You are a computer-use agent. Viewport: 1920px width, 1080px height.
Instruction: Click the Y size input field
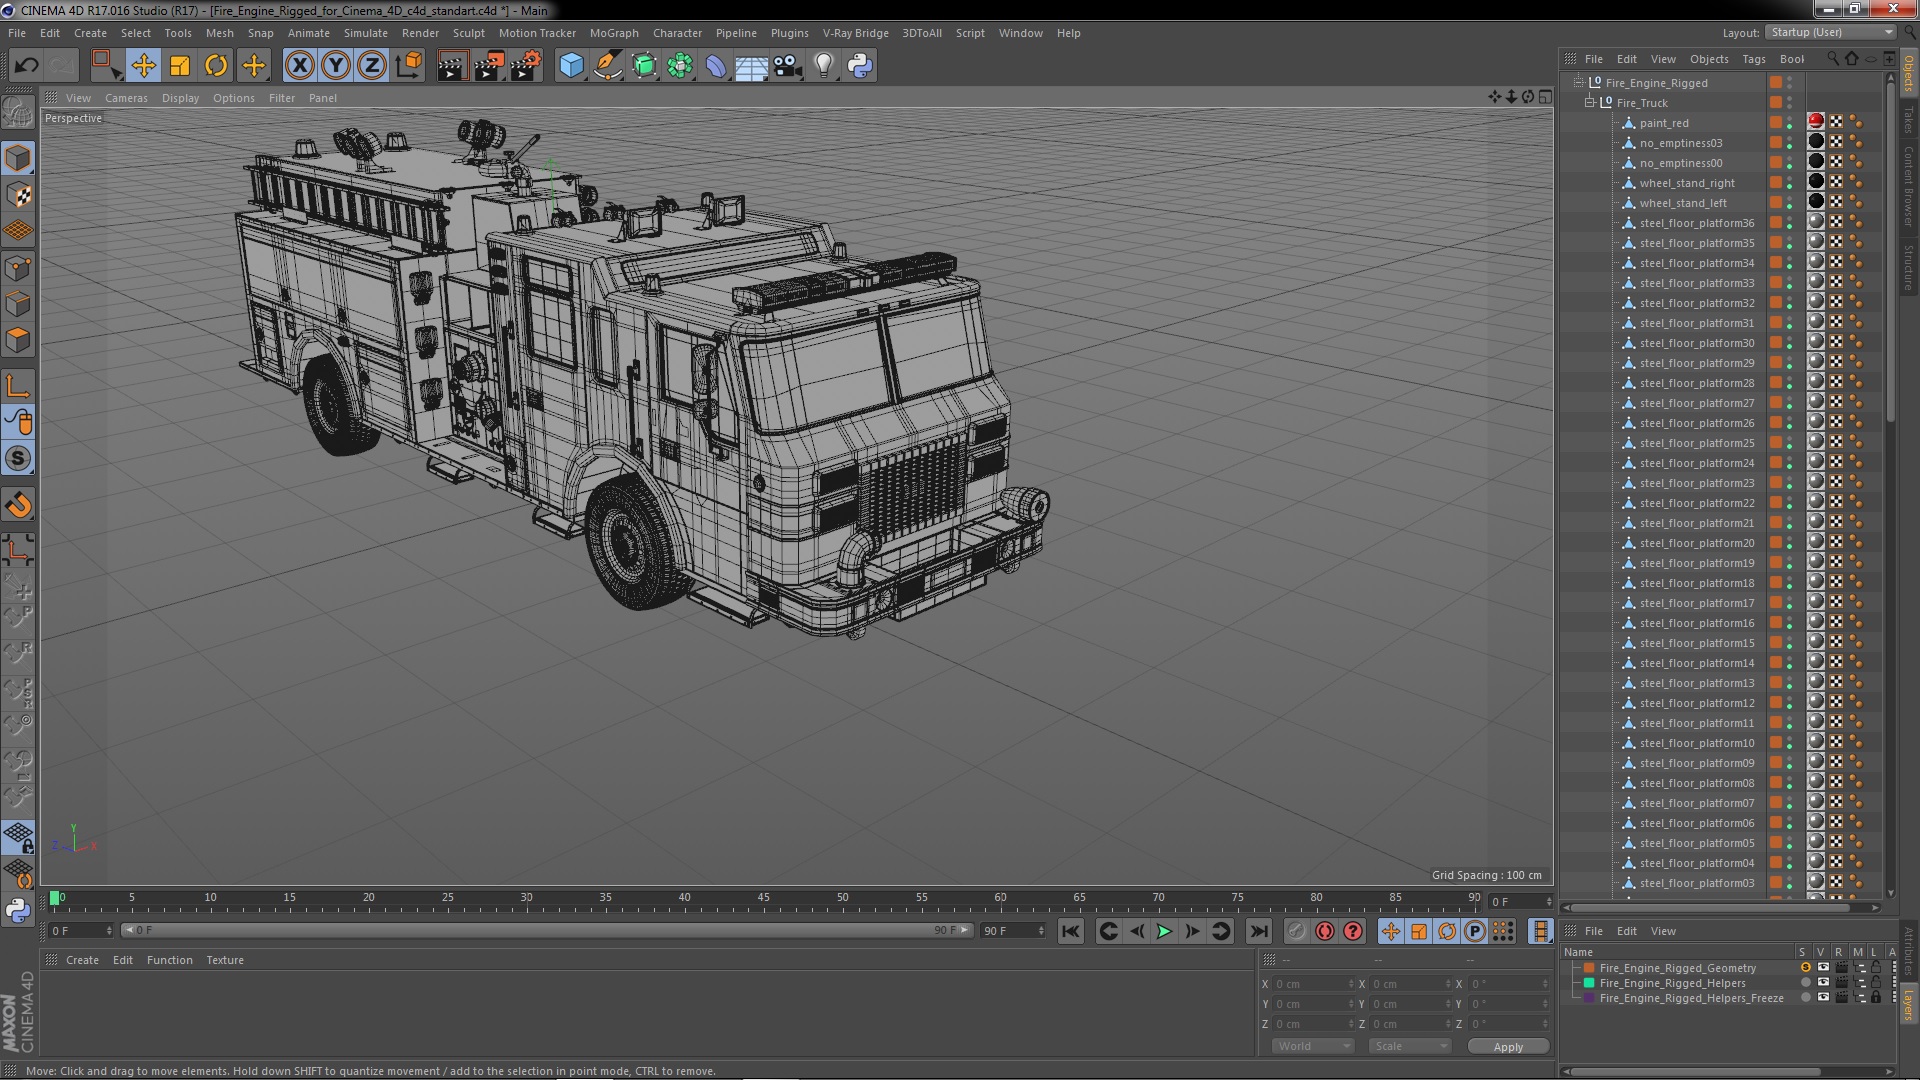click(1408, 1004)
